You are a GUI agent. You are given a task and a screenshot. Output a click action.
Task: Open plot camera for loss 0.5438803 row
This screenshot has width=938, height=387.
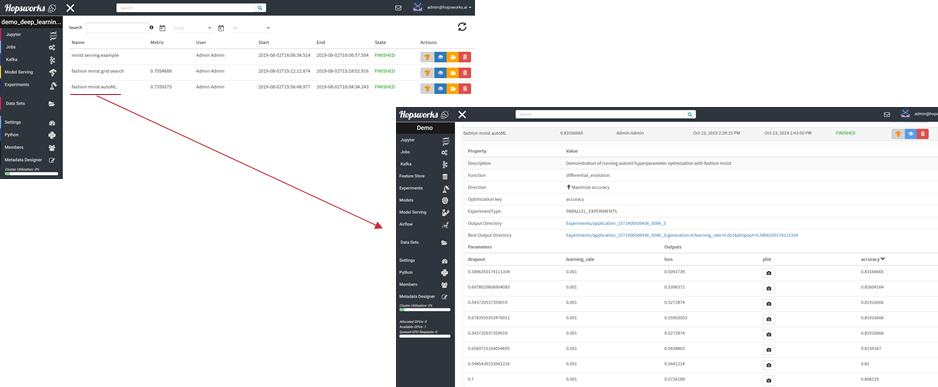[769, 349]
